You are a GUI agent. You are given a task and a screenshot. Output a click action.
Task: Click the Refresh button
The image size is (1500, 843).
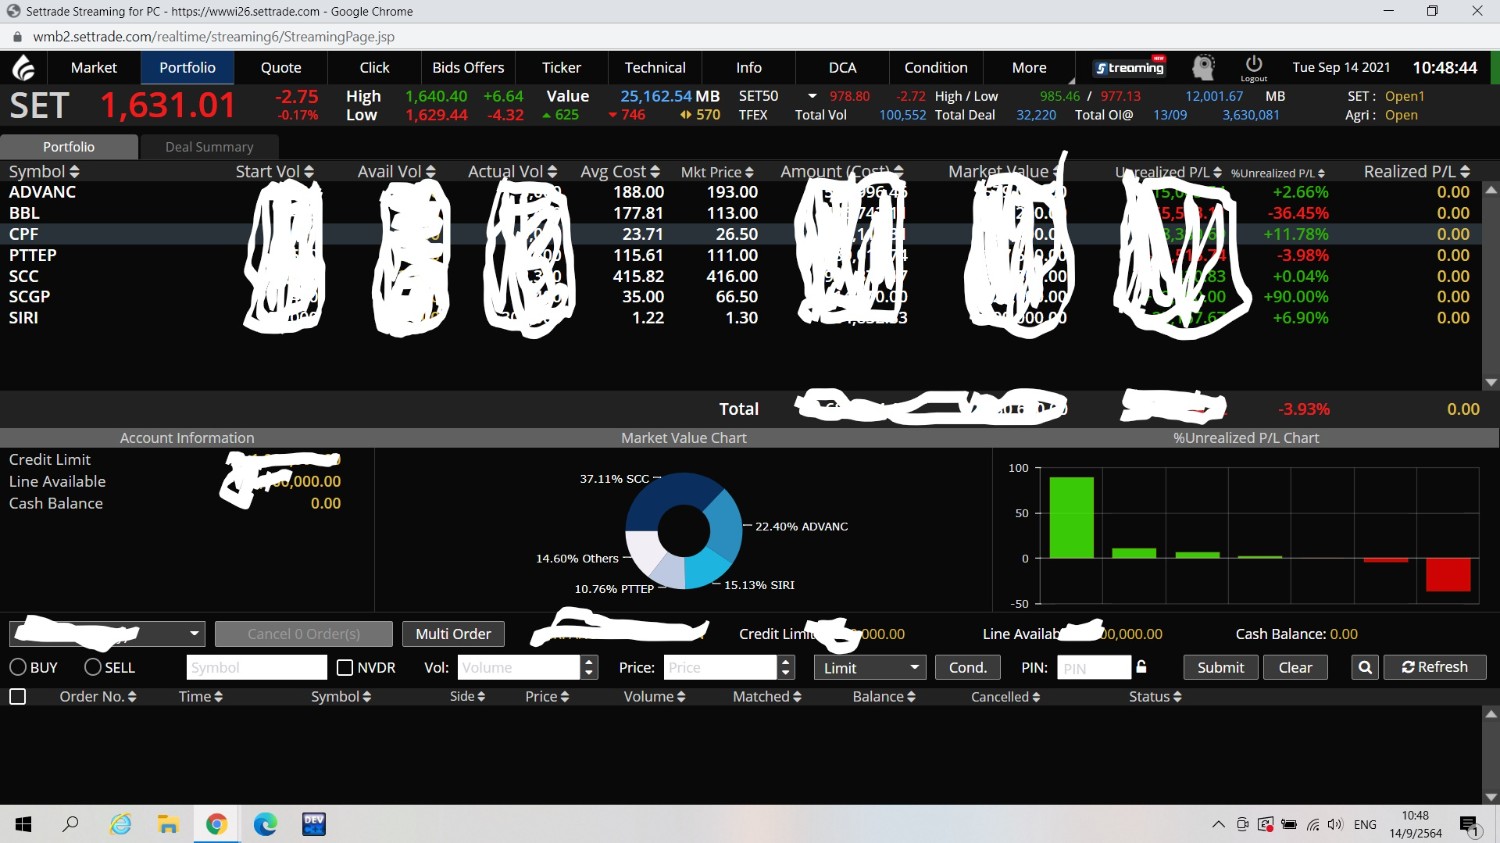pyautogui.click(x=1435, y=667)
